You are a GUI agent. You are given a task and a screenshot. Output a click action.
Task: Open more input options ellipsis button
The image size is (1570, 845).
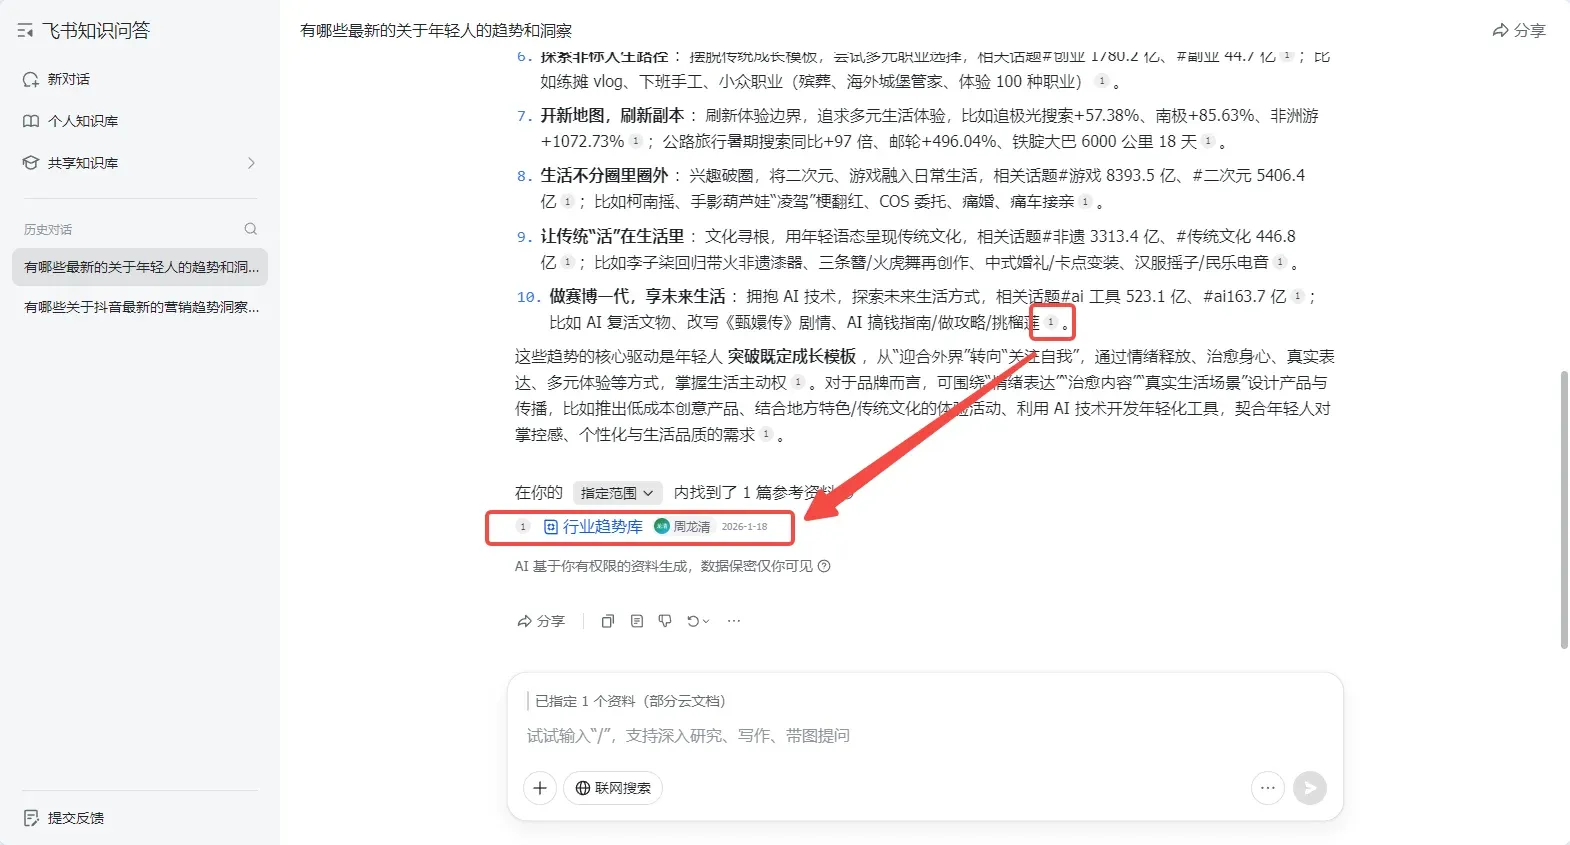click(x=1267, y=788)
